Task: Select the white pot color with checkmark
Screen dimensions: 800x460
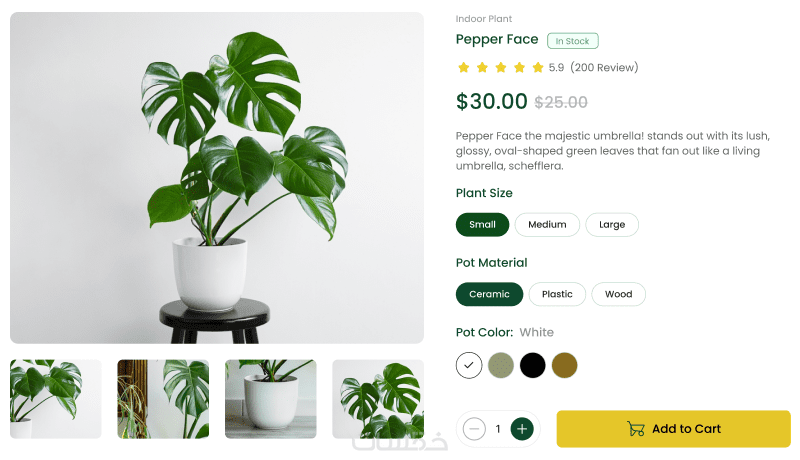Action: (x=469, y=365)
